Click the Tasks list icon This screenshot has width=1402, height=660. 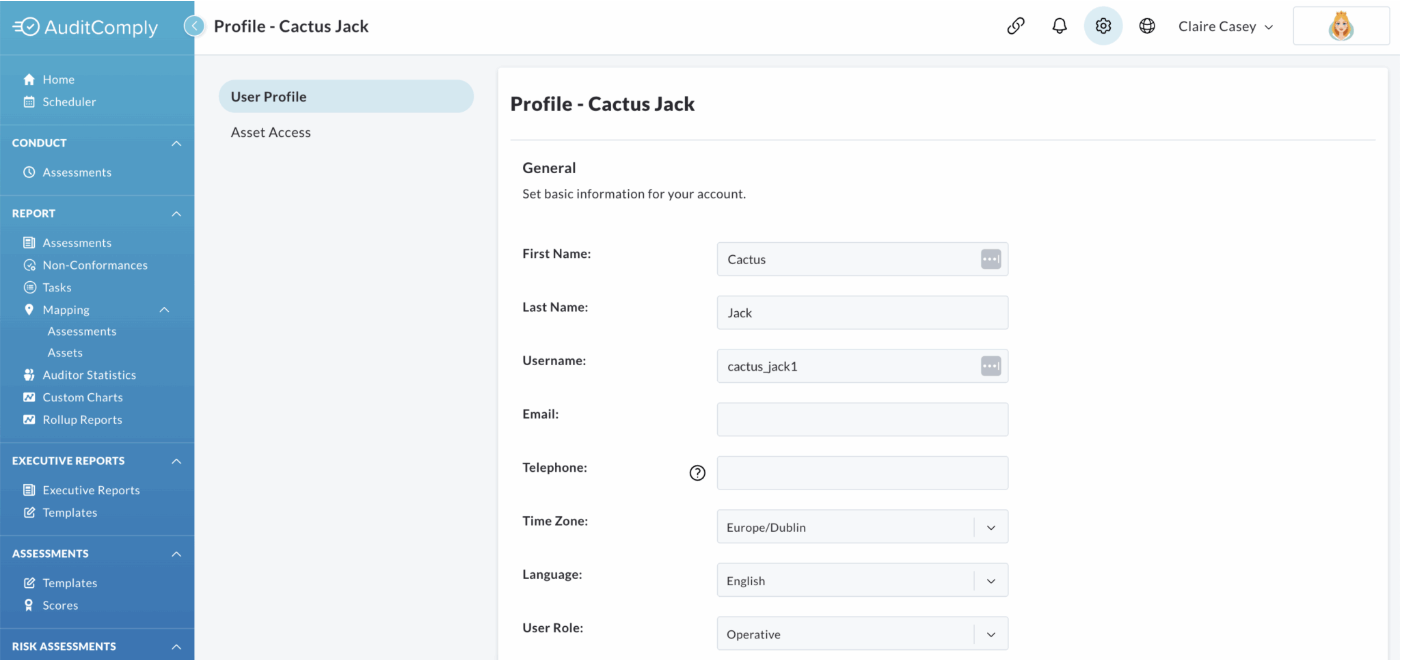click(x=29, y=288)
